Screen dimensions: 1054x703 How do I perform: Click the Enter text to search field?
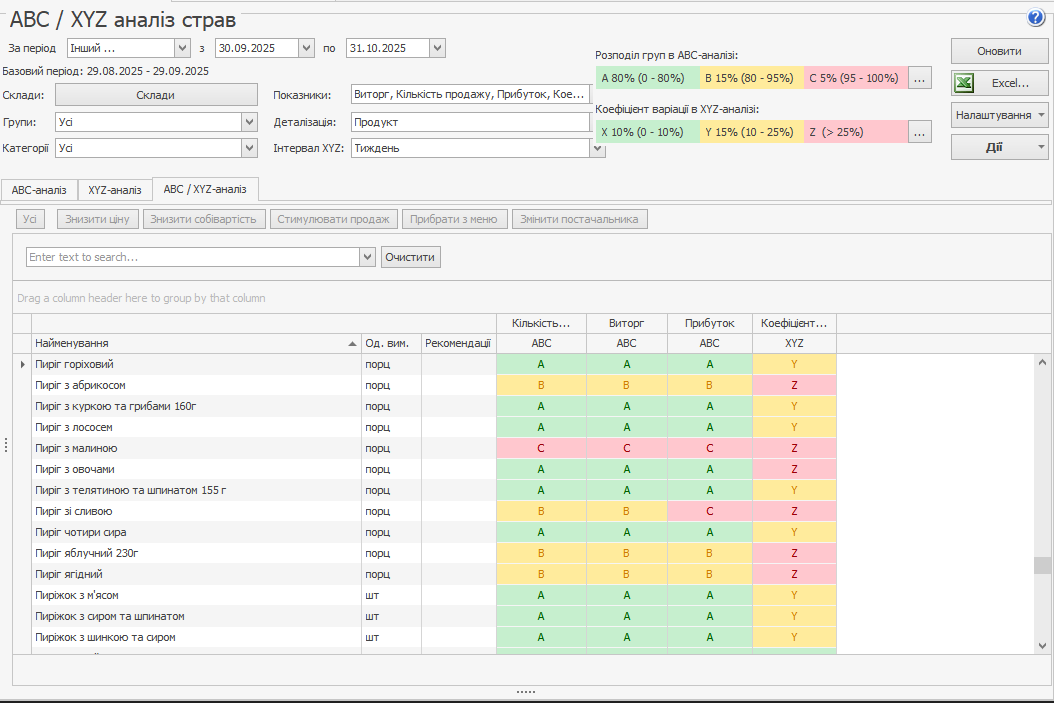tap(192, 257)
